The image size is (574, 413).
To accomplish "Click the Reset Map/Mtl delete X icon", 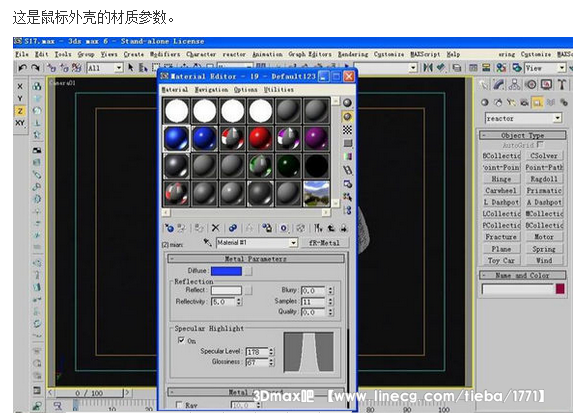I will 216,228.
